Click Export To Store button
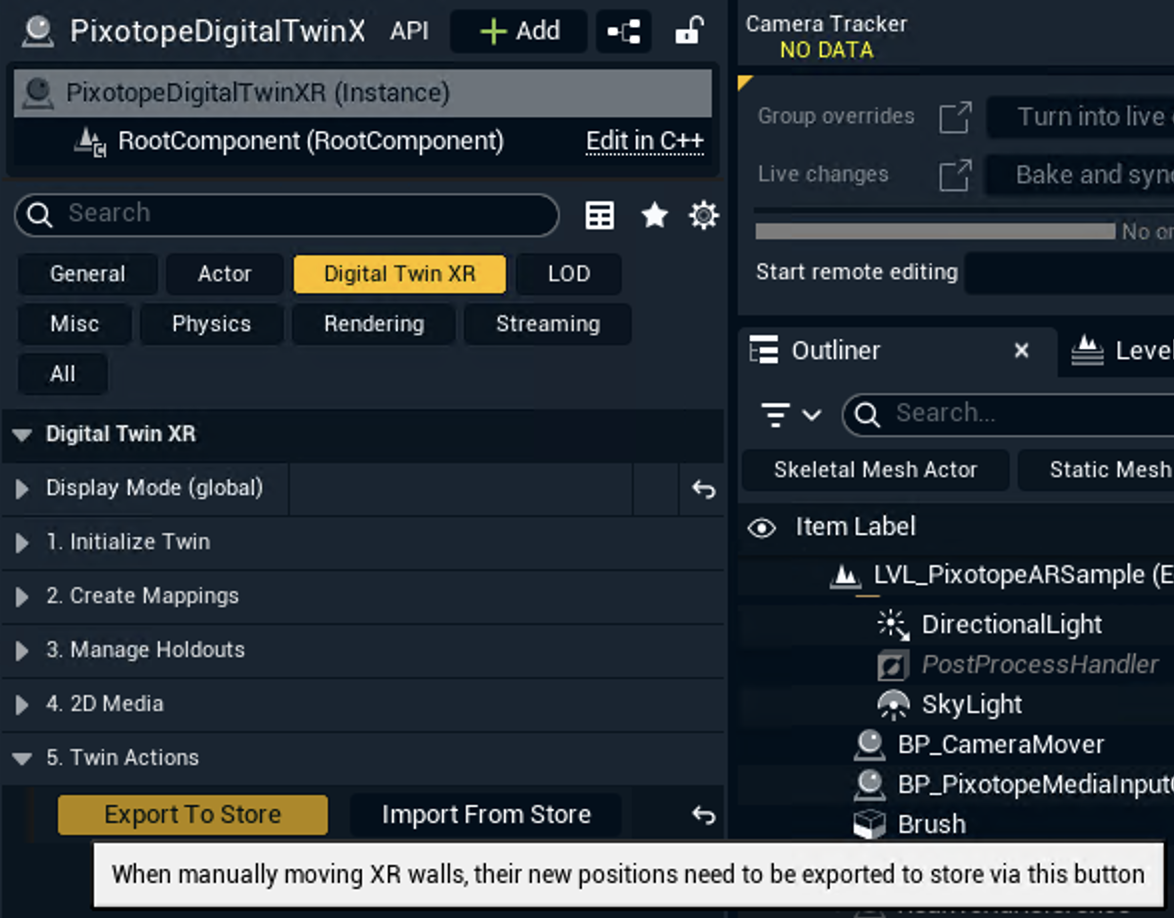This screenshot has width=1174, height=918. pyautogui.click(x=192, y=815)
